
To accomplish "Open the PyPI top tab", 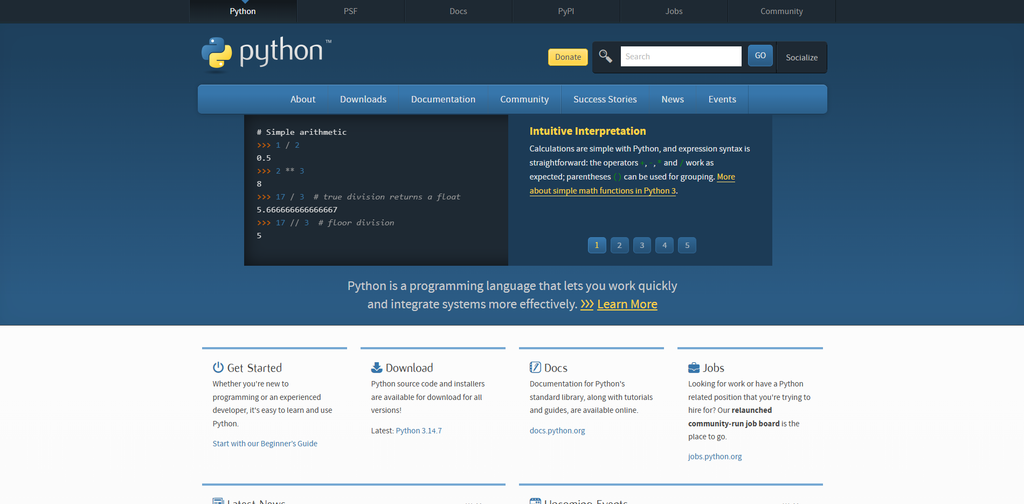I will [566, 11].
